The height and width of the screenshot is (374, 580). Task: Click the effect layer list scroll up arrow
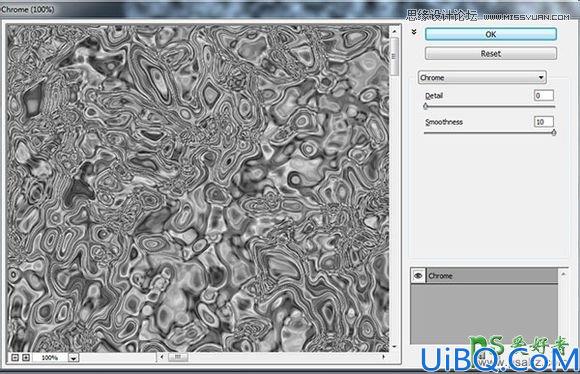563,274
